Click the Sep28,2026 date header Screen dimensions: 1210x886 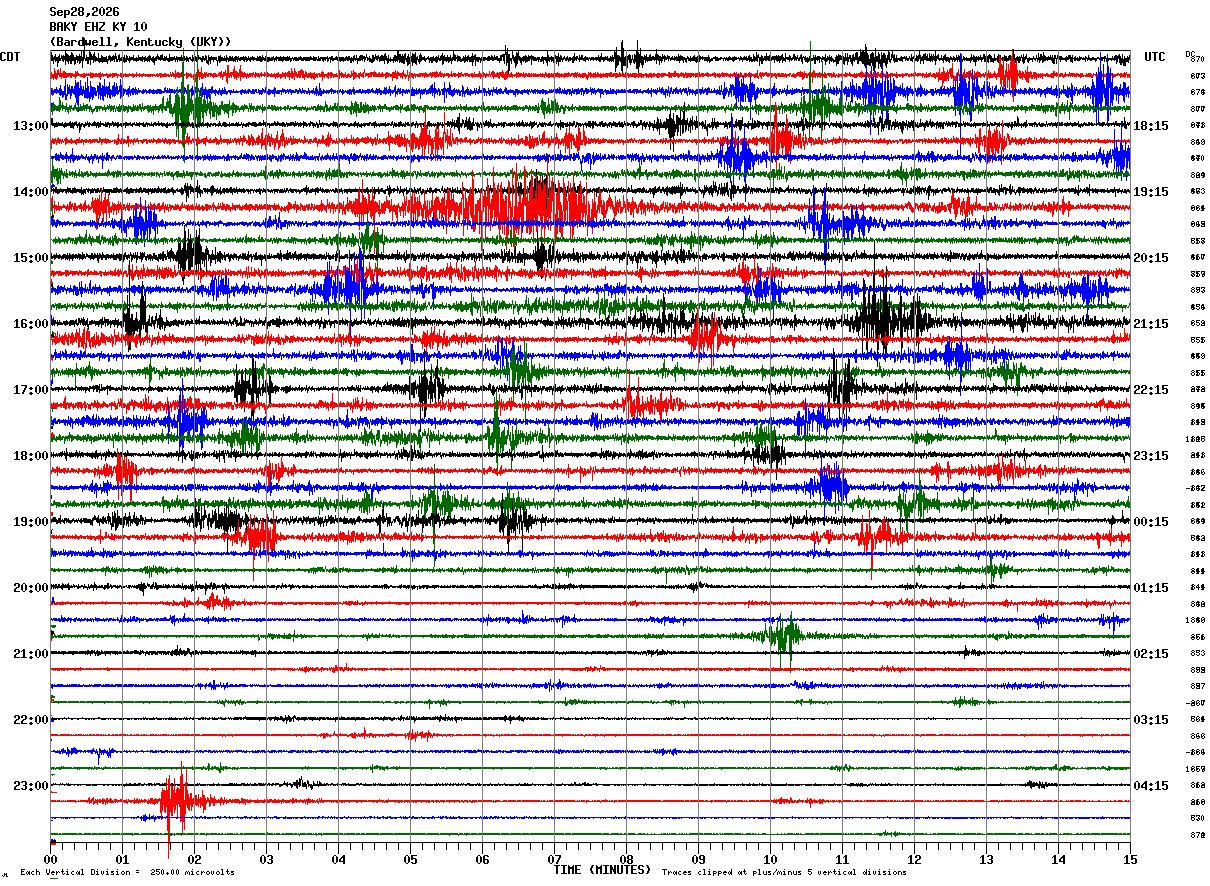pos(84,12)
